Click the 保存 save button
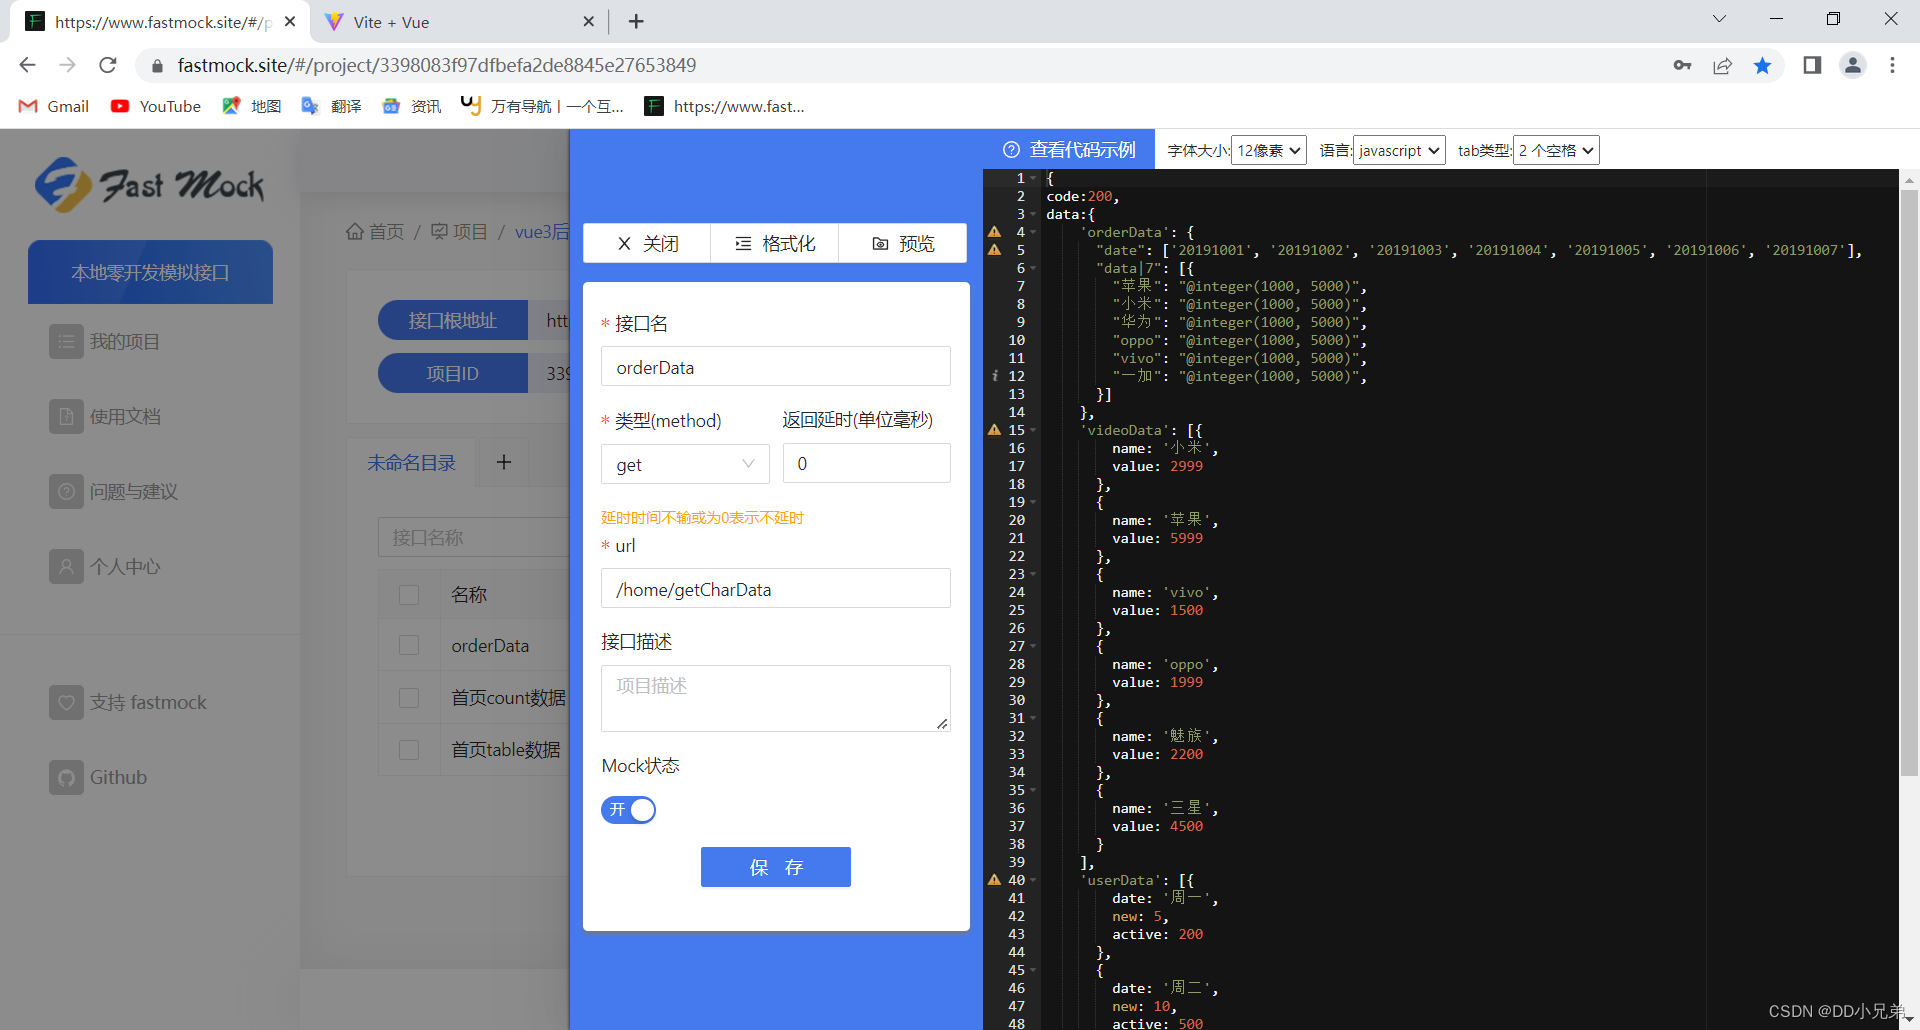1920x1030 pixels. 775,867
